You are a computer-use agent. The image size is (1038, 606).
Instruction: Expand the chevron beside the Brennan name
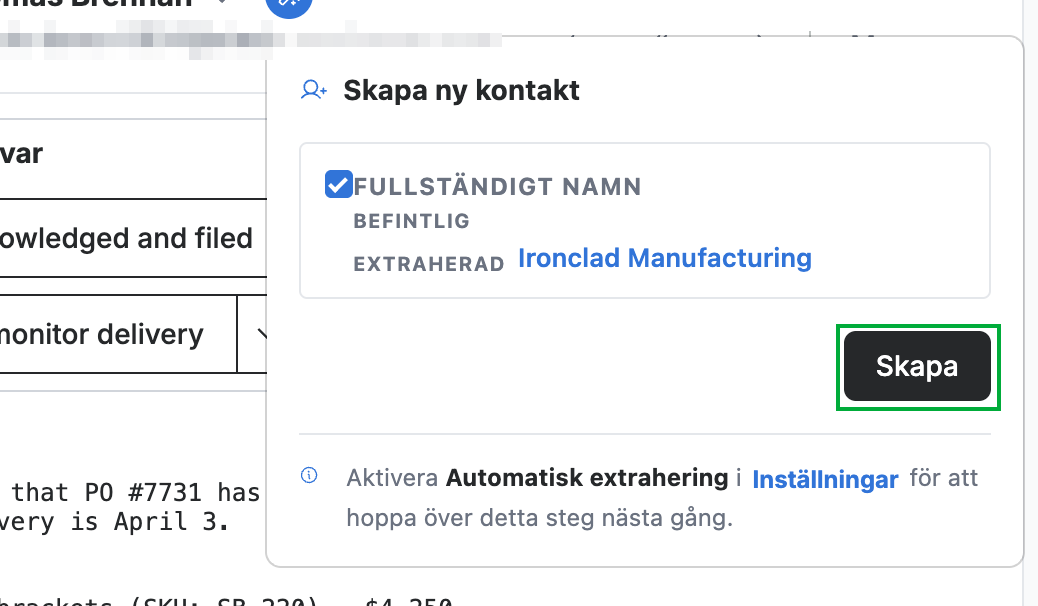(x=222, y=2)
